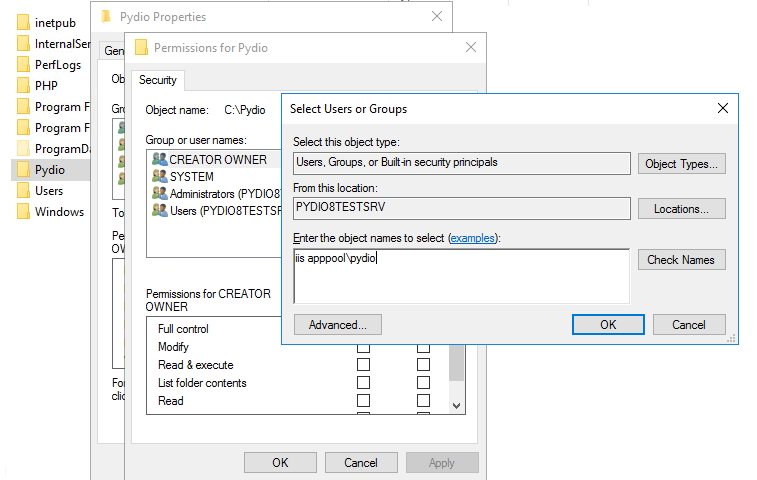Viewport: 757px width, 480px height.
Task: Select the PHP folder icon
Action: point(23,85)
